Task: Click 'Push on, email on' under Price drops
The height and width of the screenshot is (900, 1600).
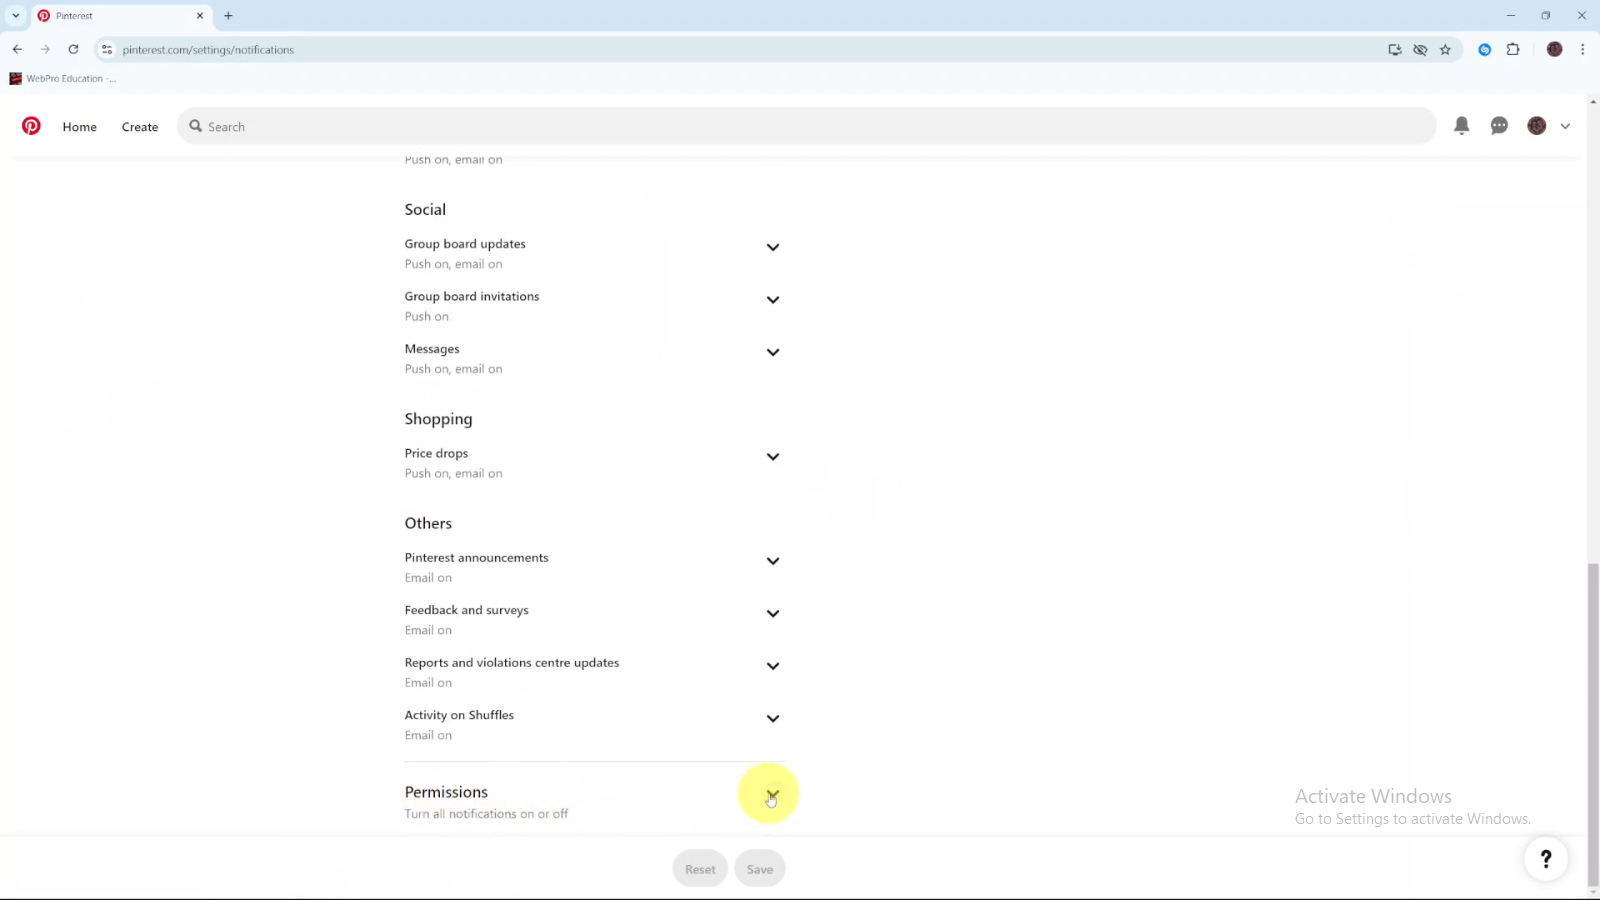Action: pos(453,474)
